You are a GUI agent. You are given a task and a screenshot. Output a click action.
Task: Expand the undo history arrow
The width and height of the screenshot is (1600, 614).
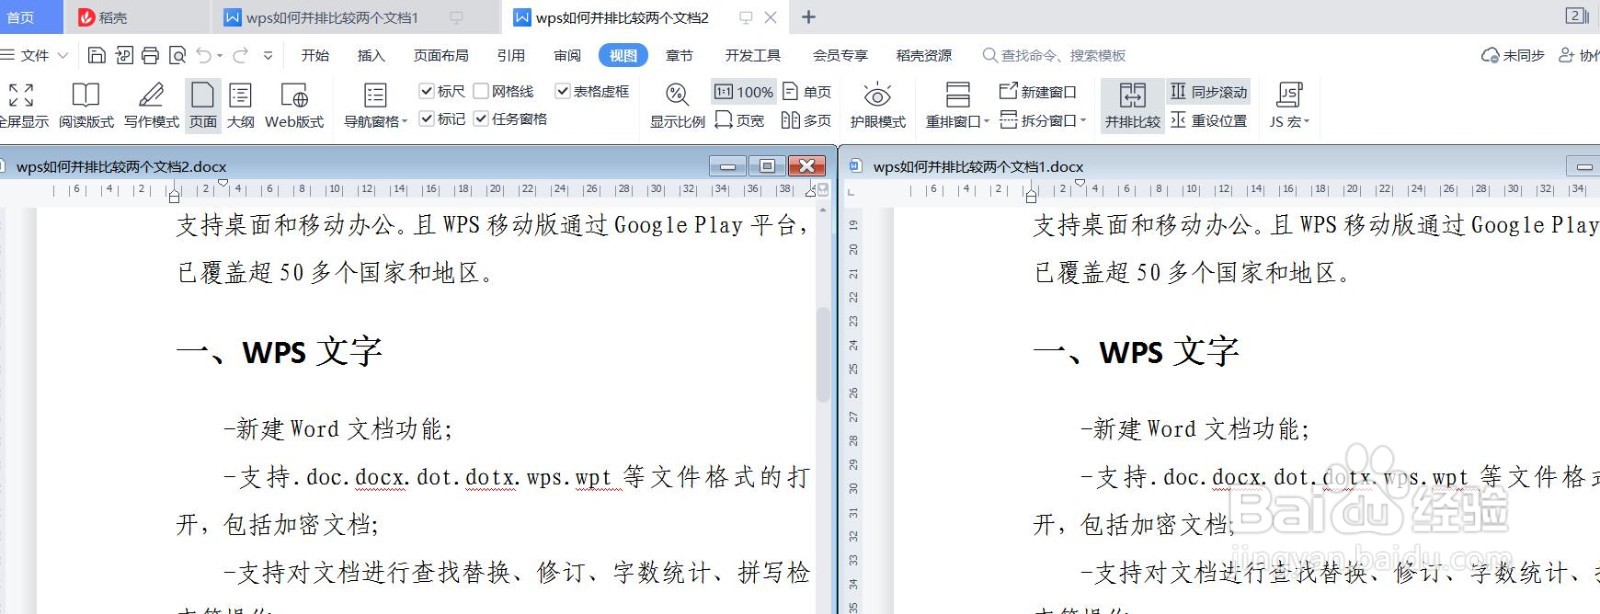pos(220,56)
